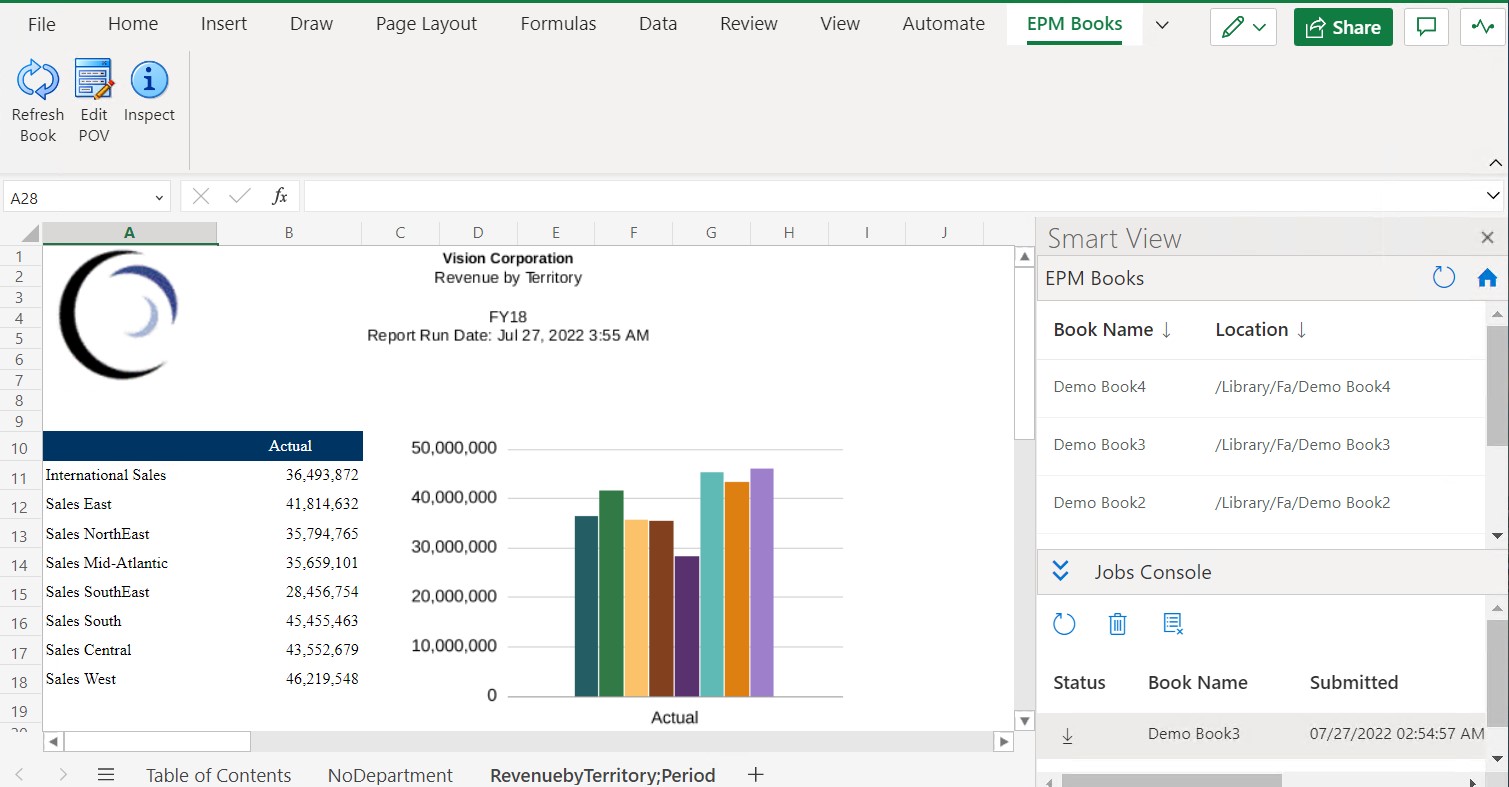This screenshot has height=787, width=1509.
Task: Refresh the EPM Books list icon
Action: (1443, 278)
